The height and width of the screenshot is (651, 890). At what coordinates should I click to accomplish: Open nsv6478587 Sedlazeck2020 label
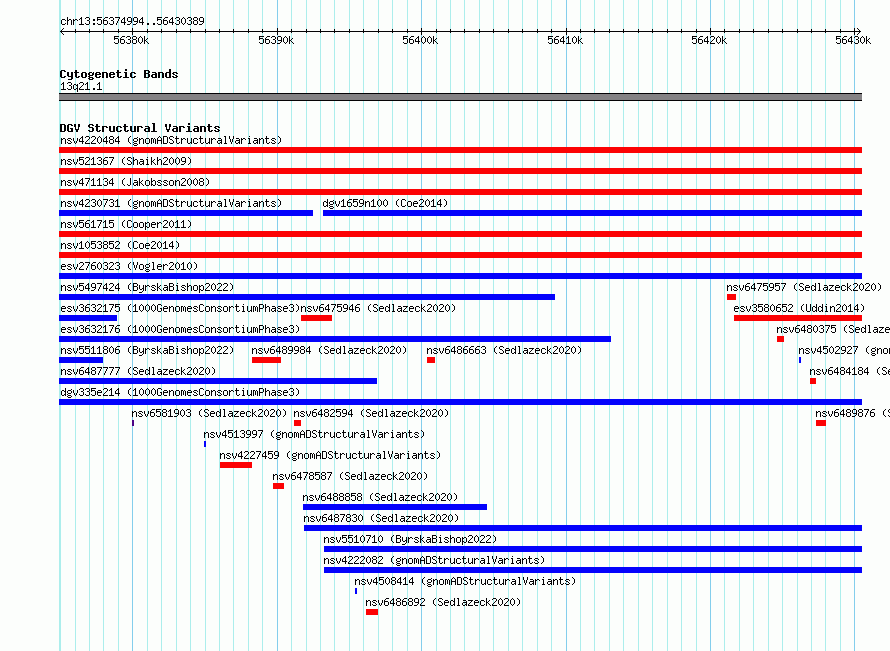coord(350,476)
